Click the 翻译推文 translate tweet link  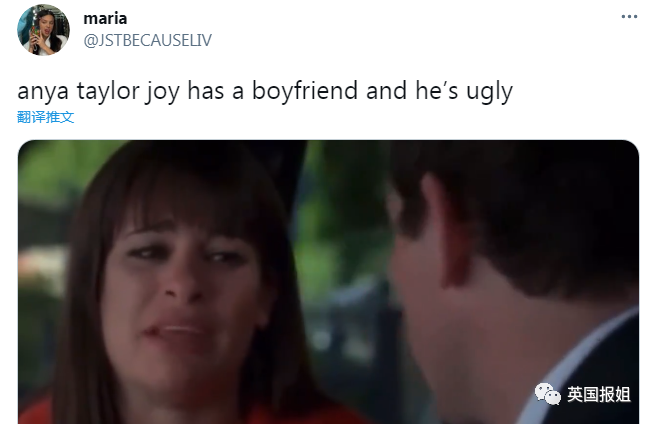pyautogui.click(x=45, y=117)
